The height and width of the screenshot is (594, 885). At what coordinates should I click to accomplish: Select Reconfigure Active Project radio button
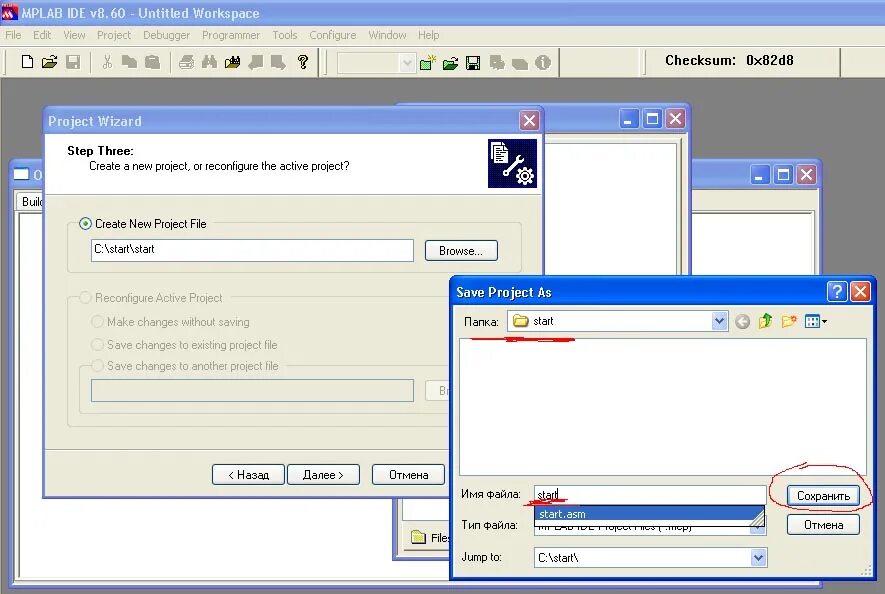click(85, 298)
